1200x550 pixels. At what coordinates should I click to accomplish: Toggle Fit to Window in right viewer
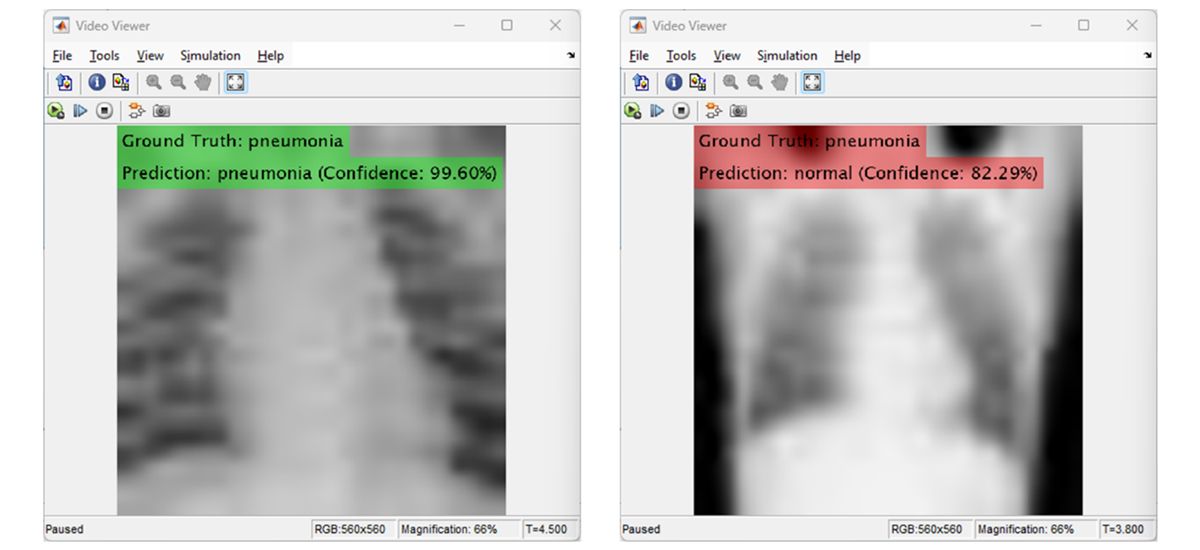click(812, 83)
